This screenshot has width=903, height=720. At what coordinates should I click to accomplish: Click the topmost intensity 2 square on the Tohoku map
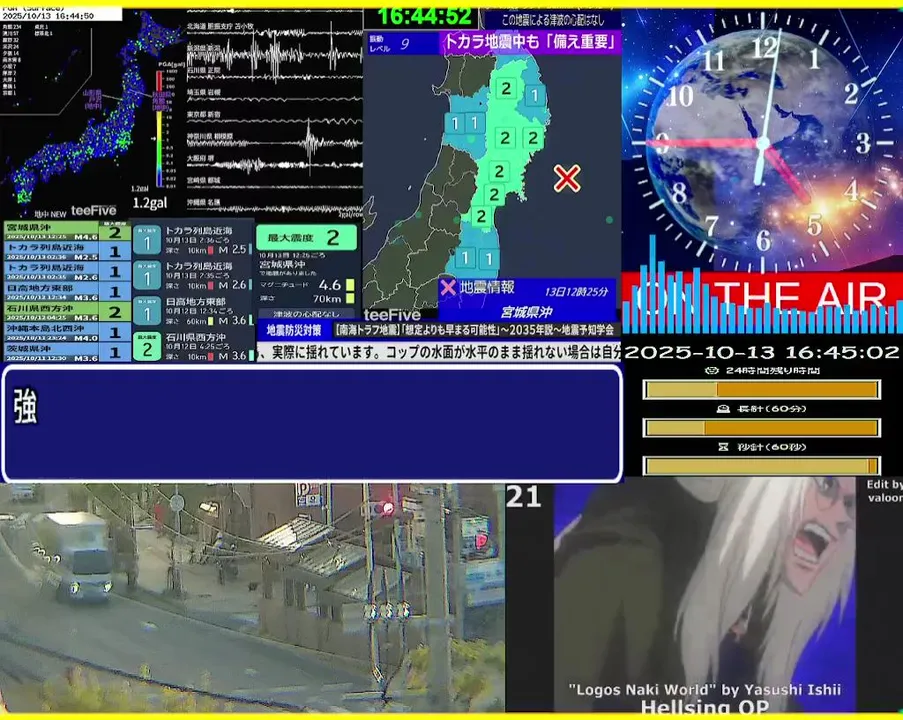[506, 89]
